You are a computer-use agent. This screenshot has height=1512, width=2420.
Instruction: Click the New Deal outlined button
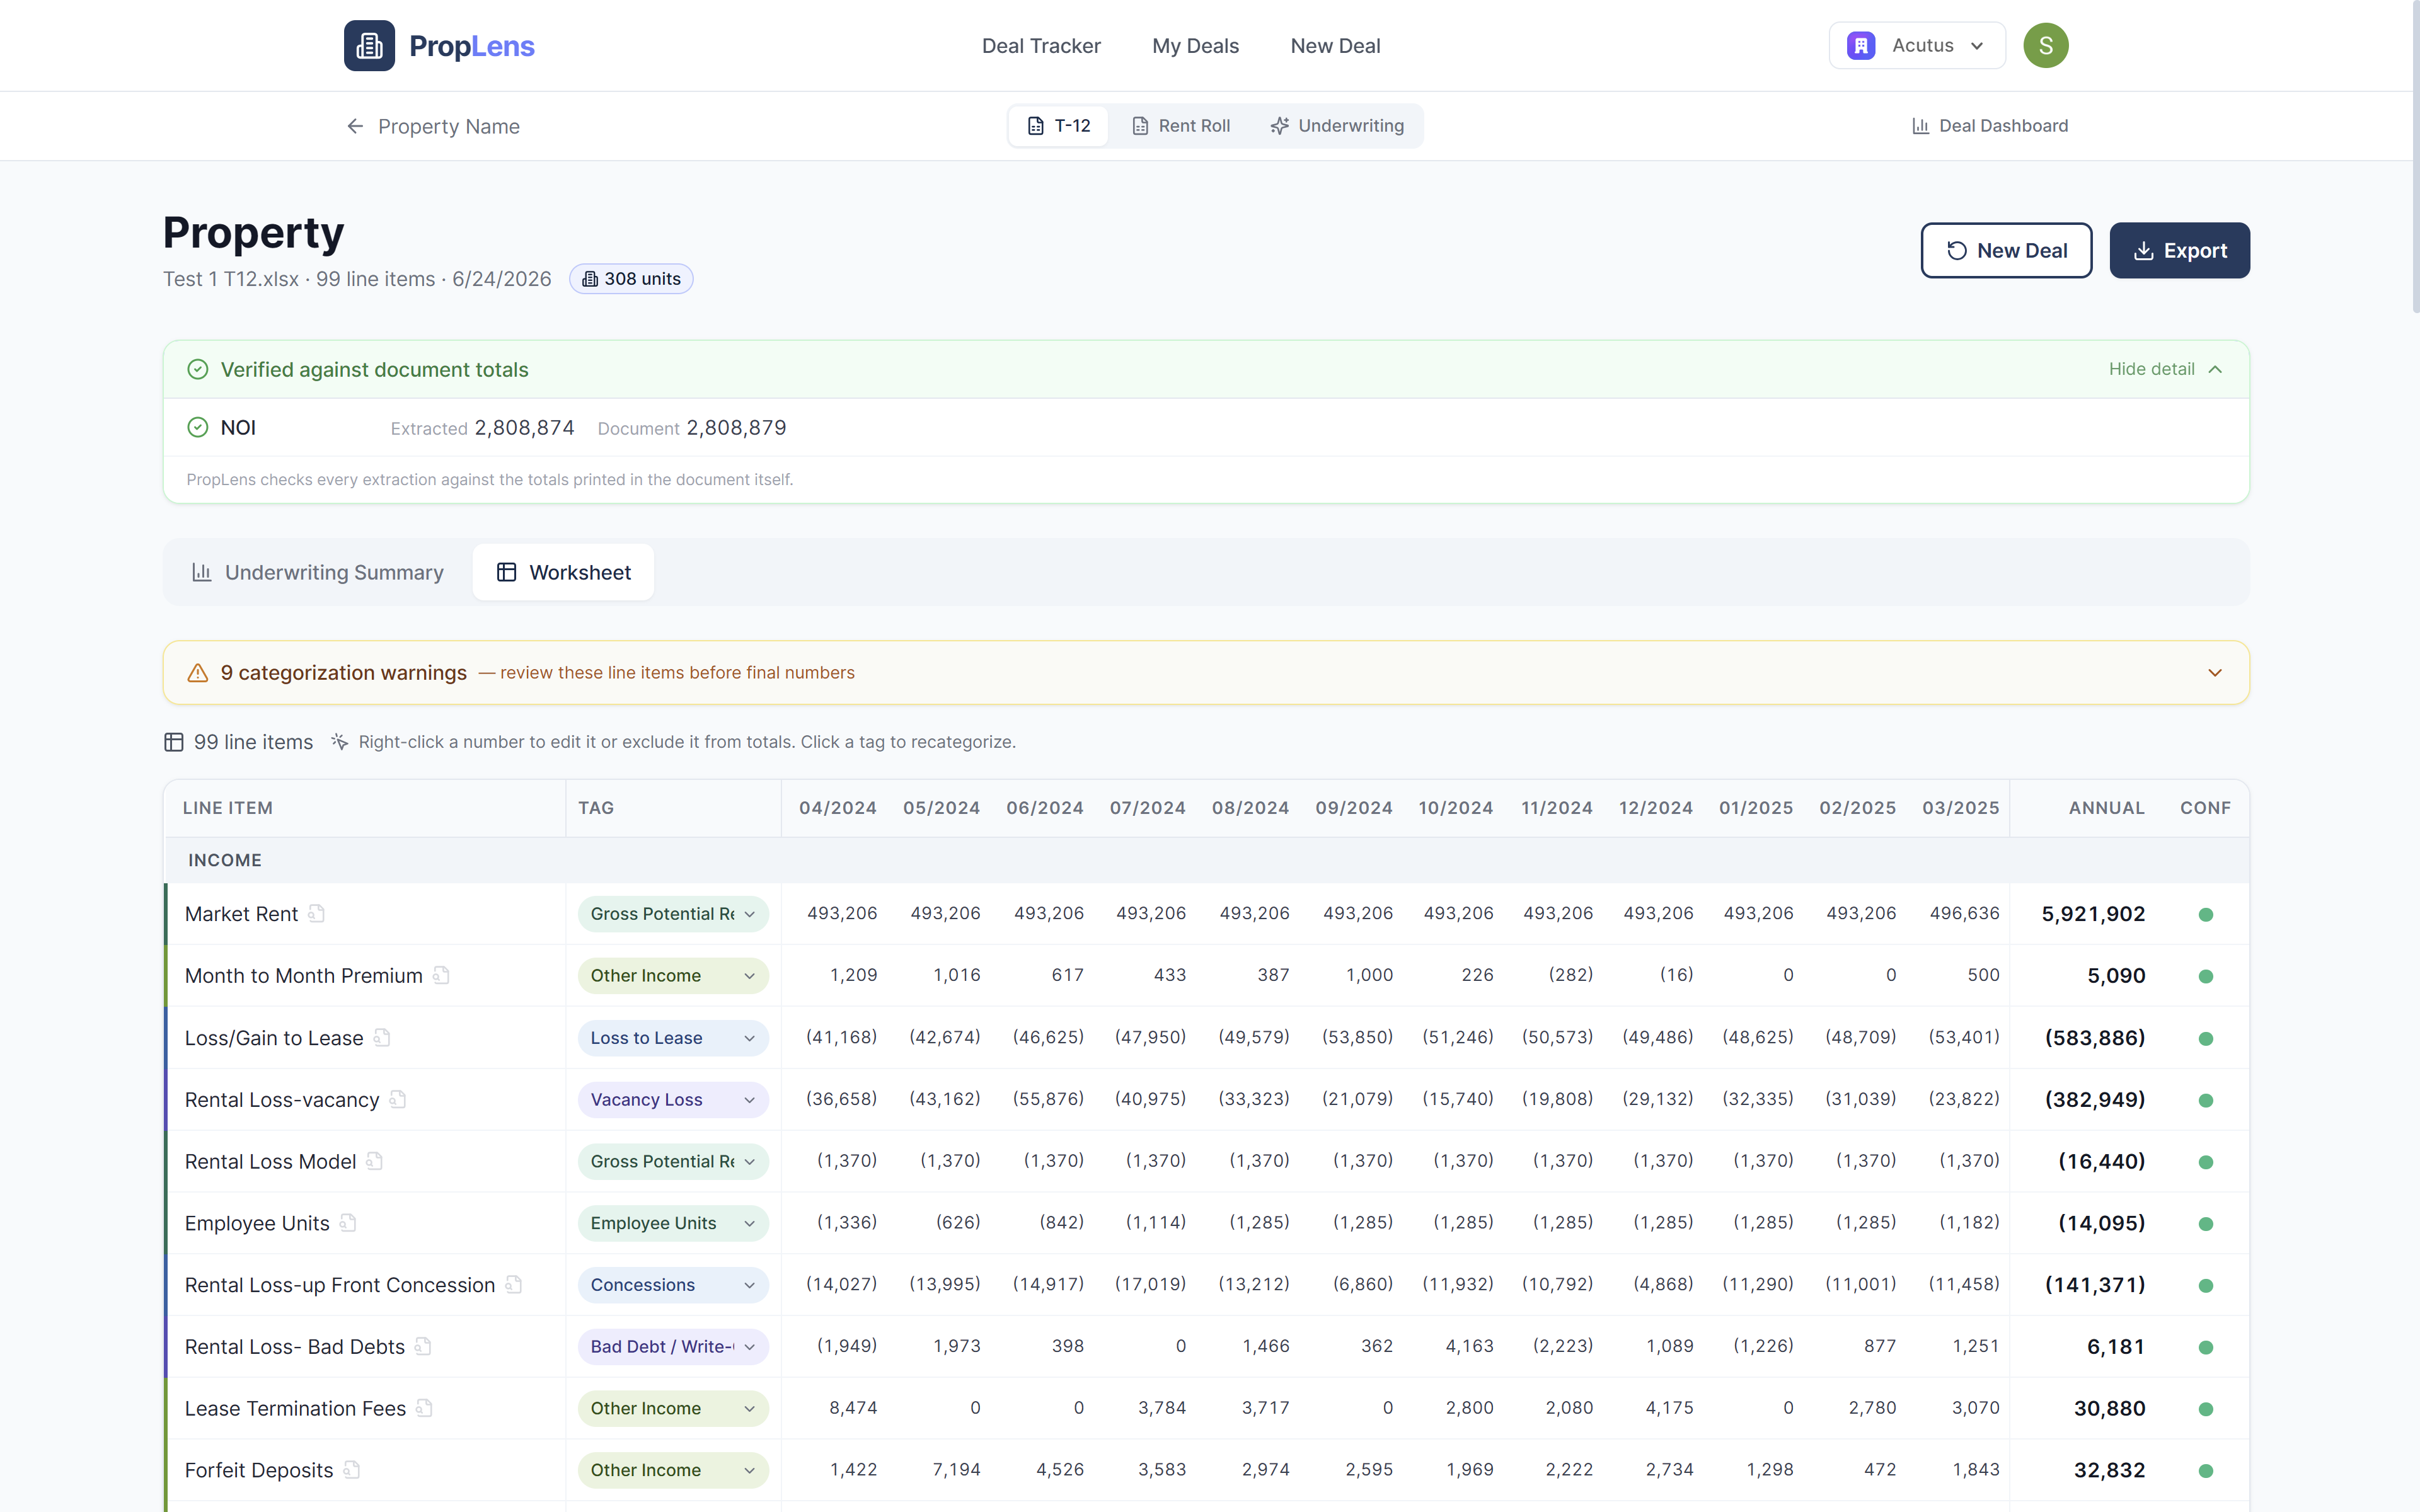click(2006, 250)
